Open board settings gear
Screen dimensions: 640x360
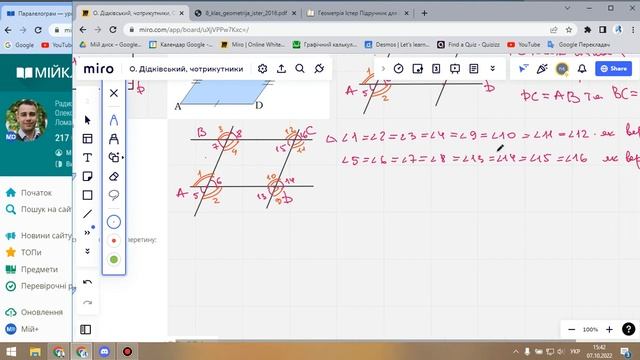click(x=262, y=69)
